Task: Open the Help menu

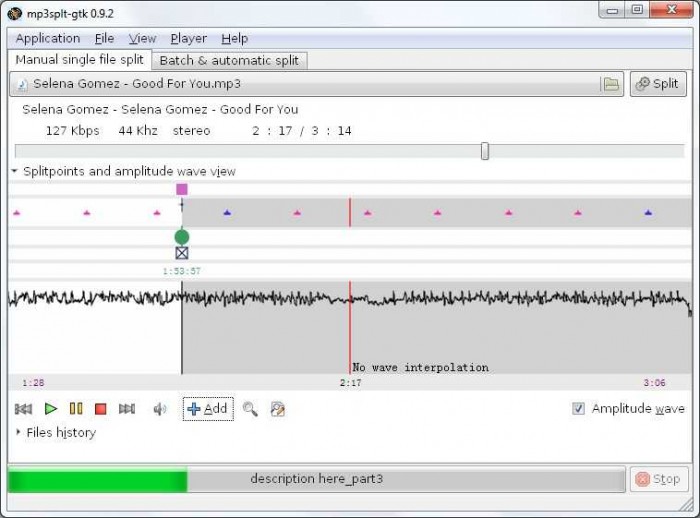Action: click(x=235, y=38)
